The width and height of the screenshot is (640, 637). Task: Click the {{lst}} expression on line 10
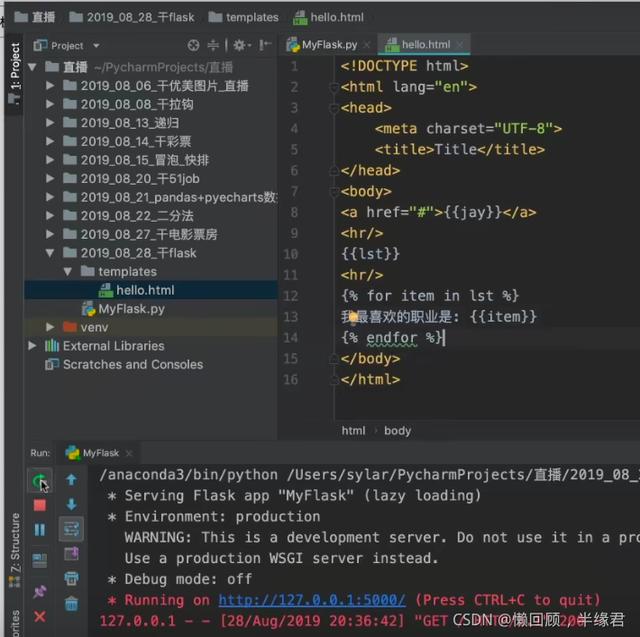(370, 254)
